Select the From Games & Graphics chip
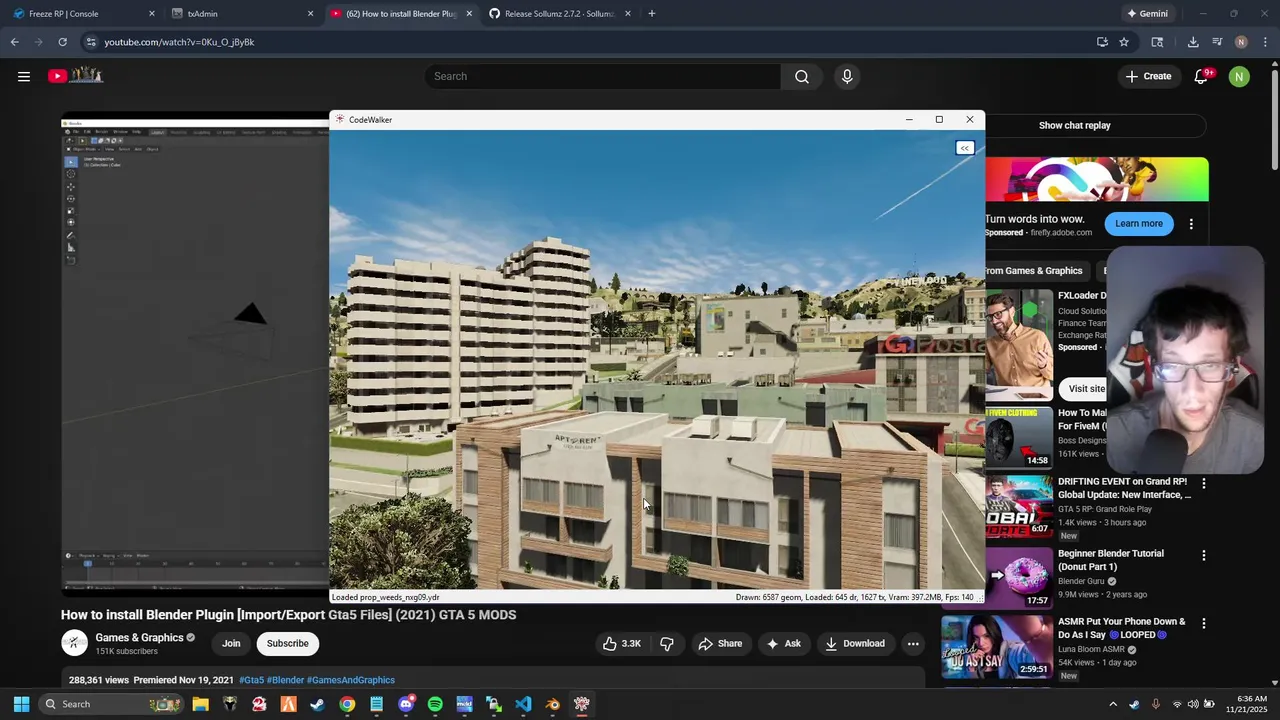 tap(1032, 271)
